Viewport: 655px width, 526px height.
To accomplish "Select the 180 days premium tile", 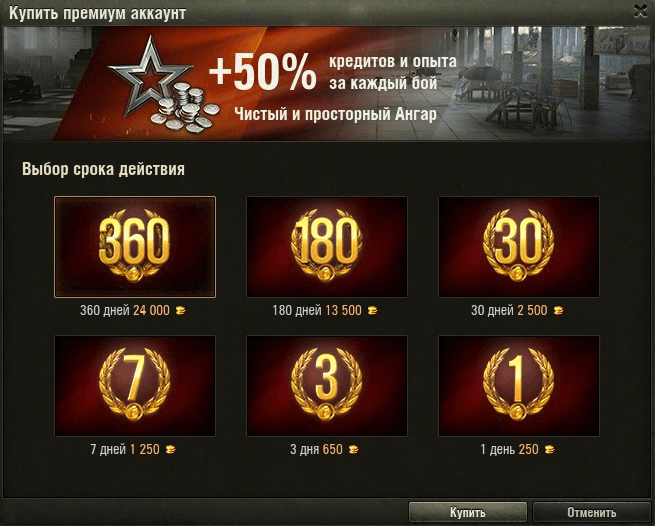I will click(327, 247).
